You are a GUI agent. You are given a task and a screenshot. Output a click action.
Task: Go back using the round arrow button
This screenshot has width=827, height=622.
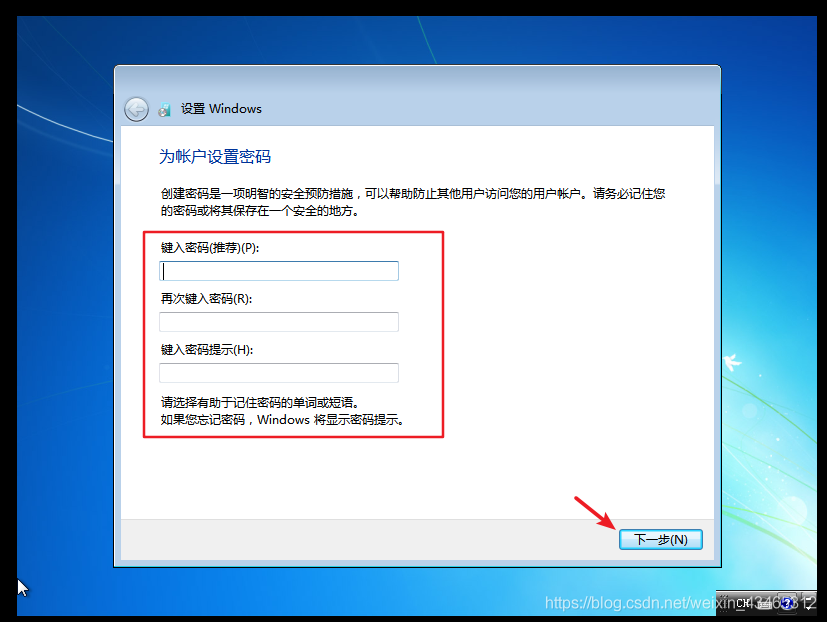137,109
